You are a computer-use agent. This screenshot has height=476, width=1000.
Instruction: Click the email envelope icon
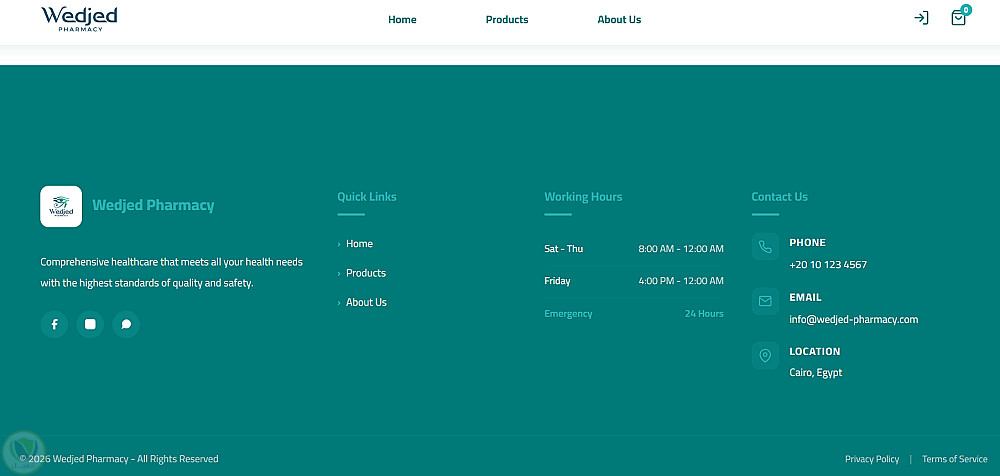click(765, 301)
